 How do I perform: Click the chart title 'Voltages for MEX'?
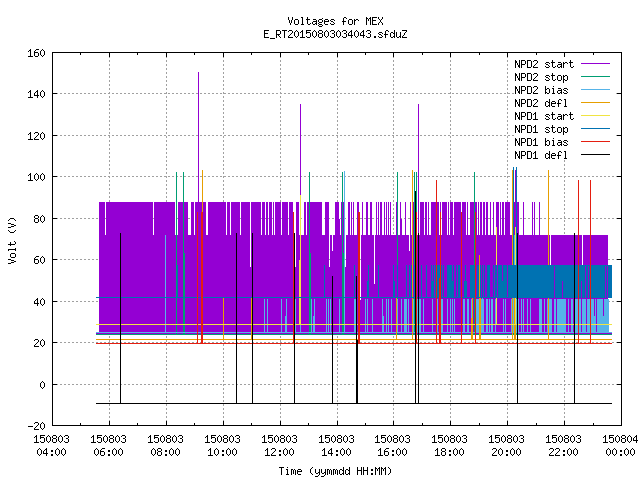click(335, 21)
